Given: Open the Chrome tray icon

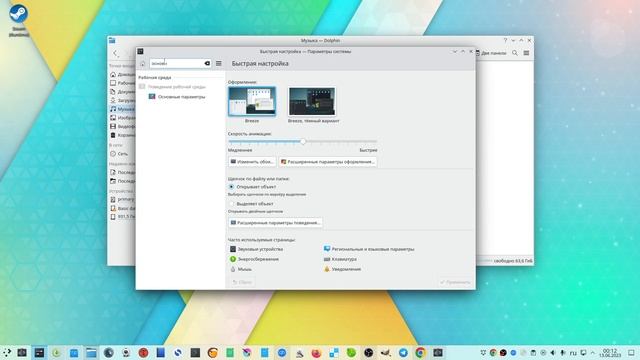Looking at the screenshot, I should [x=493, y=353].
